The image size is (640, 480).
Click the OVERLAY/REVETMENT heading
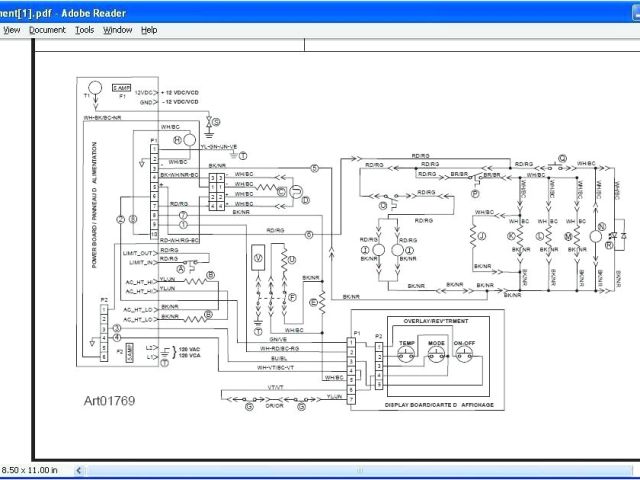pos(437,322)
